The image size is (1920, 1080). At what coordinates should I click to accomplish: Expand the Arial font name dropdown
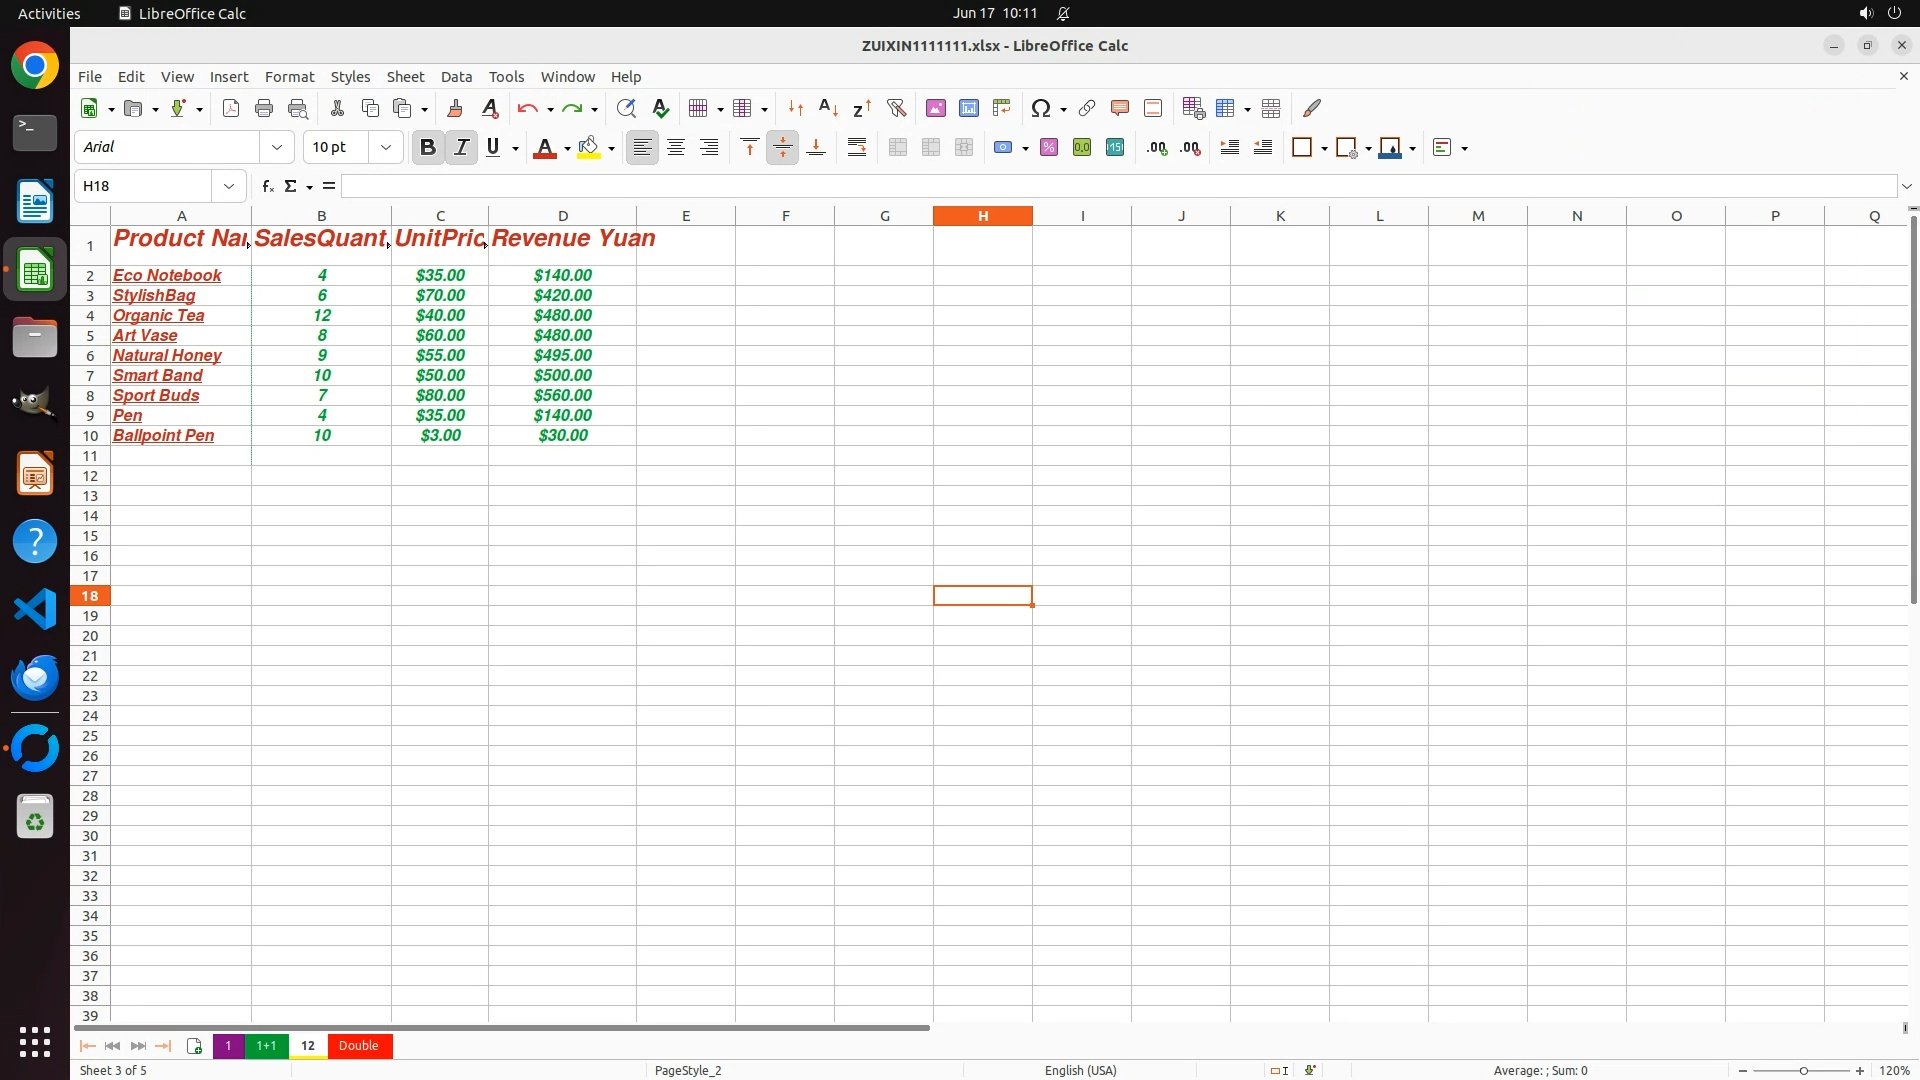[277, 148]
